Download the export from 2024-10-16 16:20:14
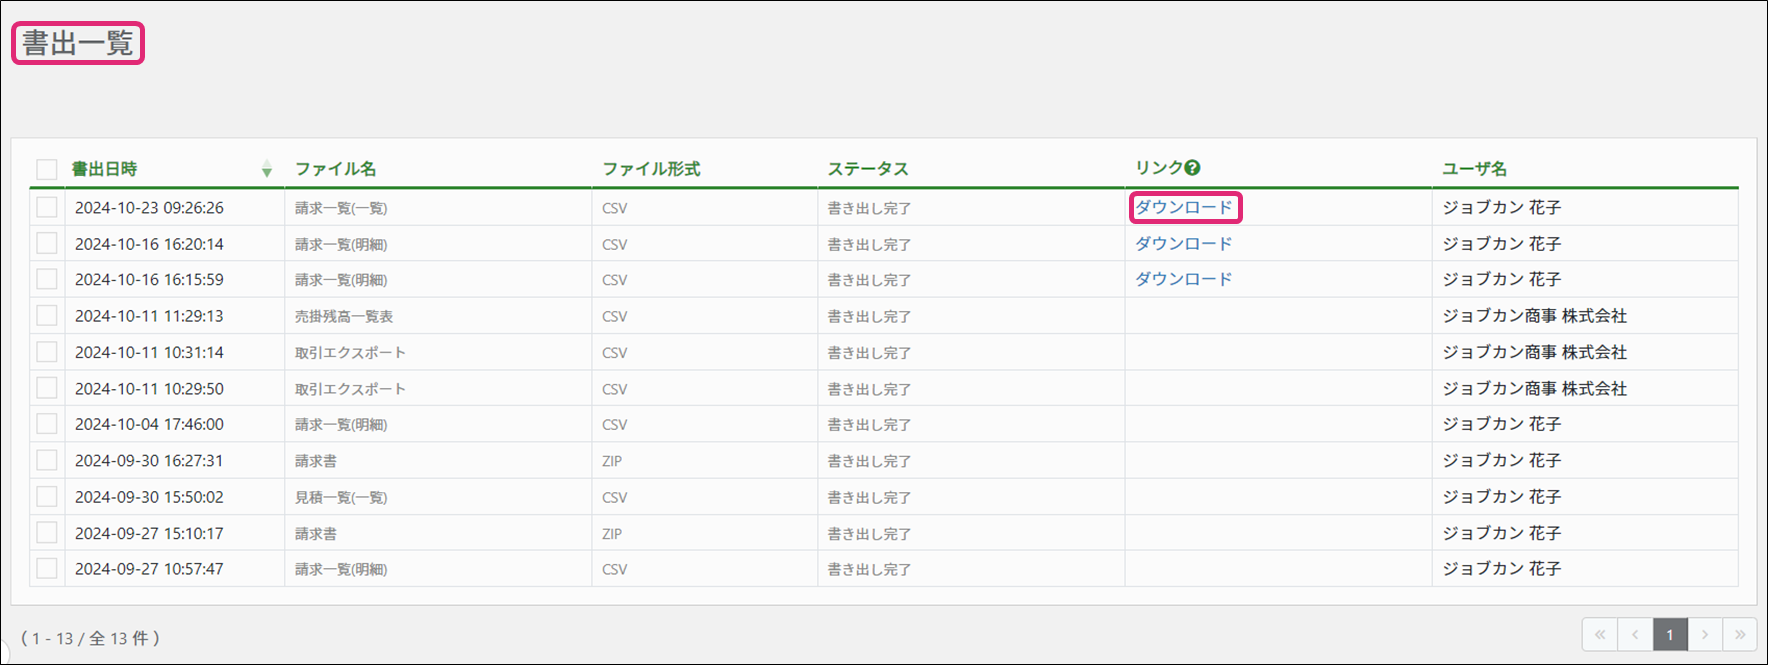1768x665 pixels. (1183, 243)
